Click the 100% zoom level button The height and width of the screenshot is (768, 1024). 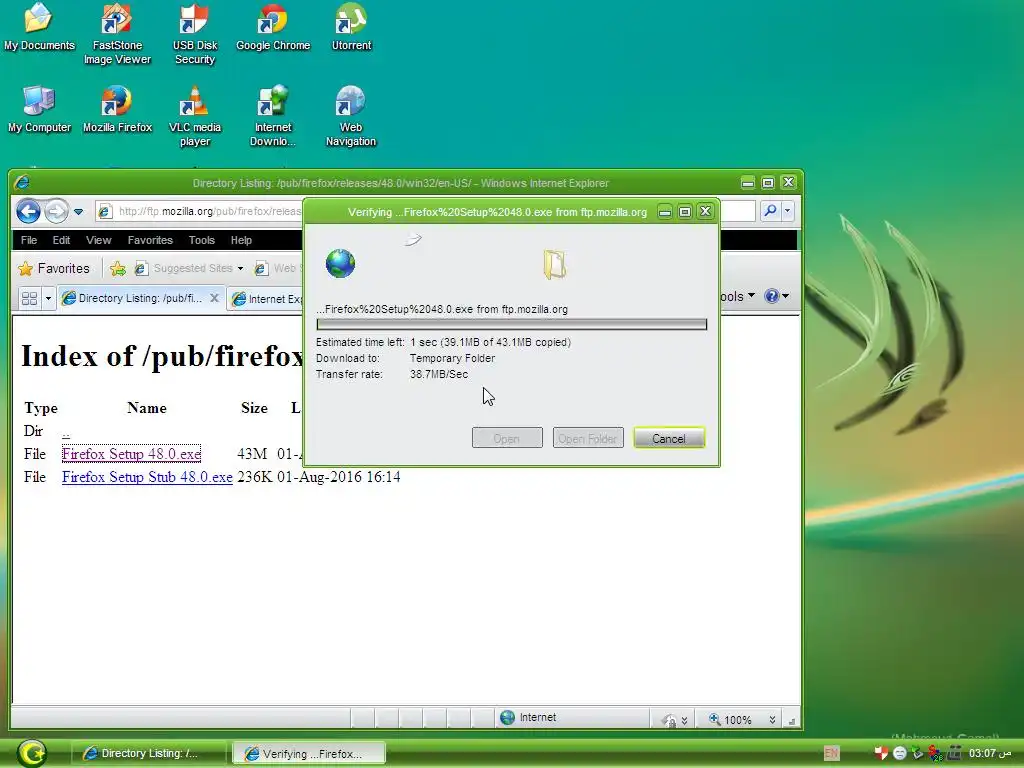click(730, 720)
